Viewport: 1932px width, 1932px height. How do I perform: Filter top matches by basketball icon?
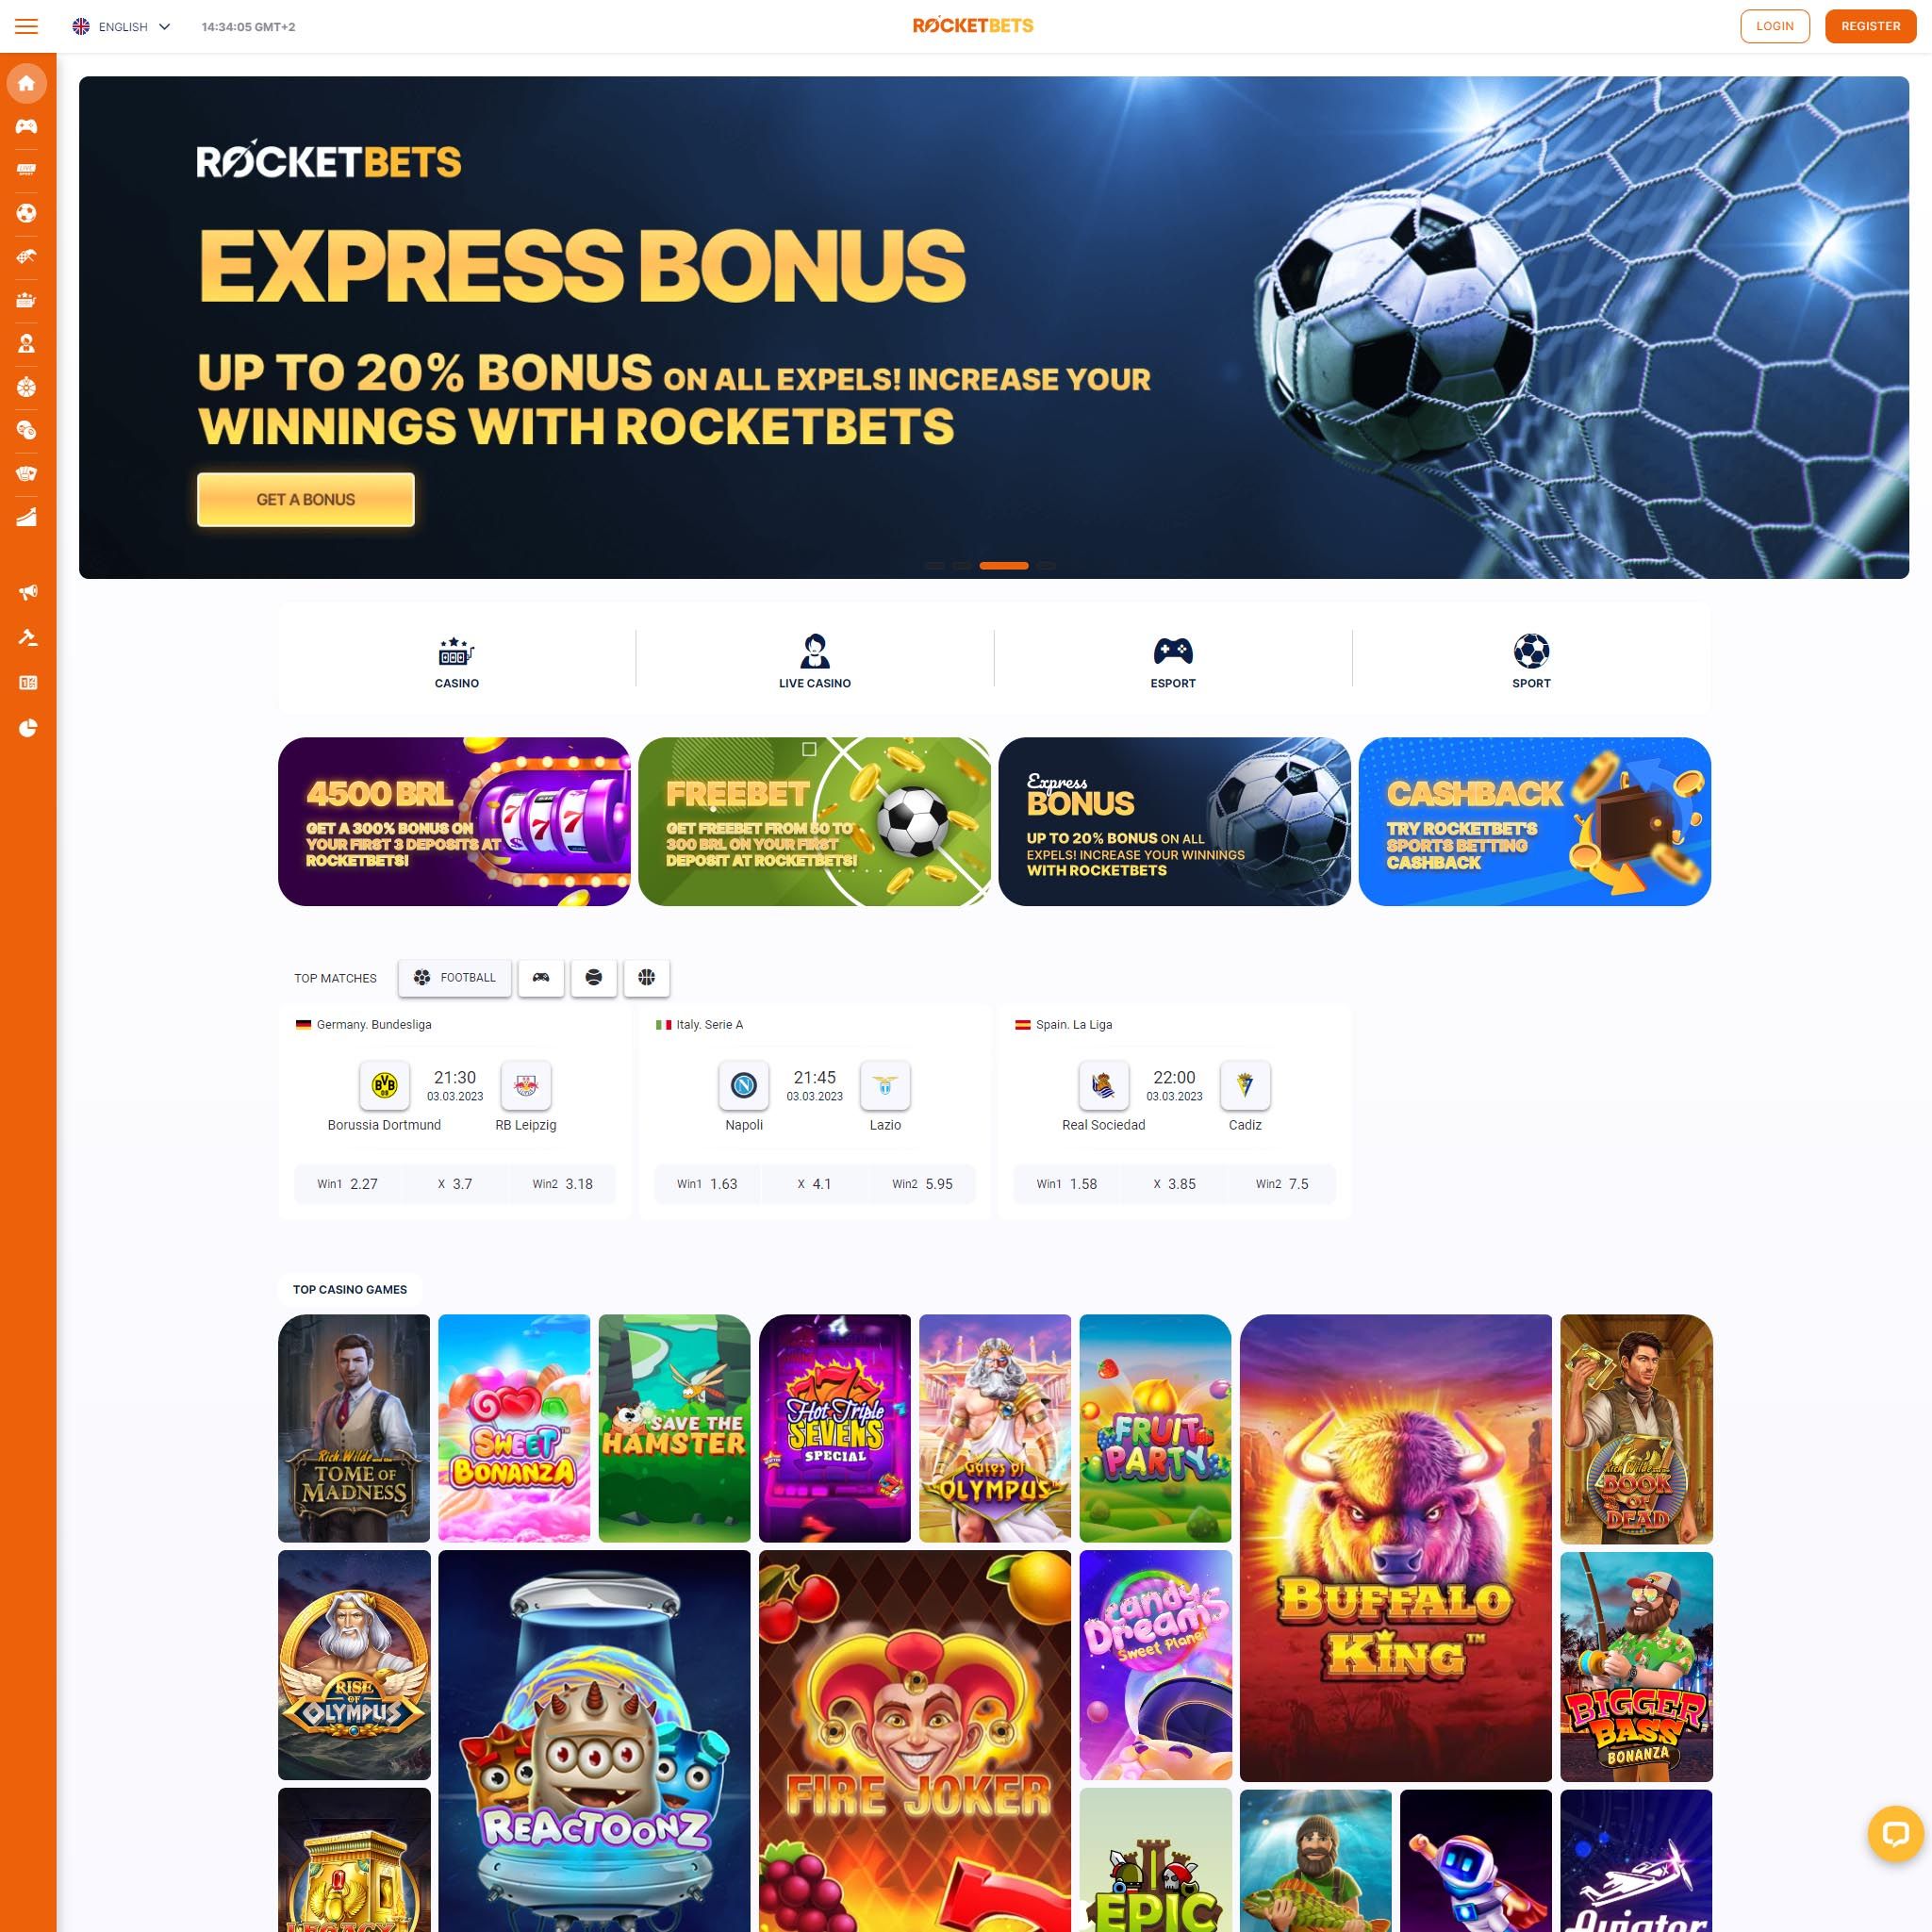[x=646, y=977]
